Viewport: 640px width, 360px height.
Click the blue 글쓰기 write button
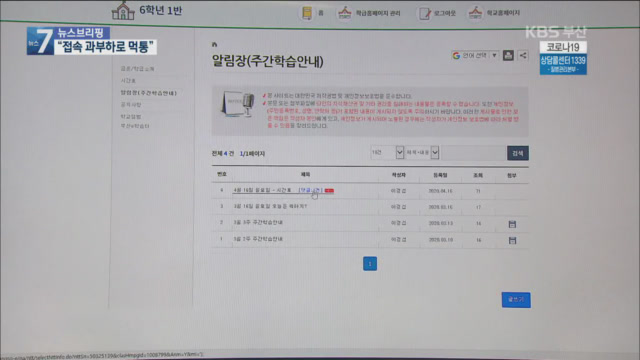pos(516,300)
